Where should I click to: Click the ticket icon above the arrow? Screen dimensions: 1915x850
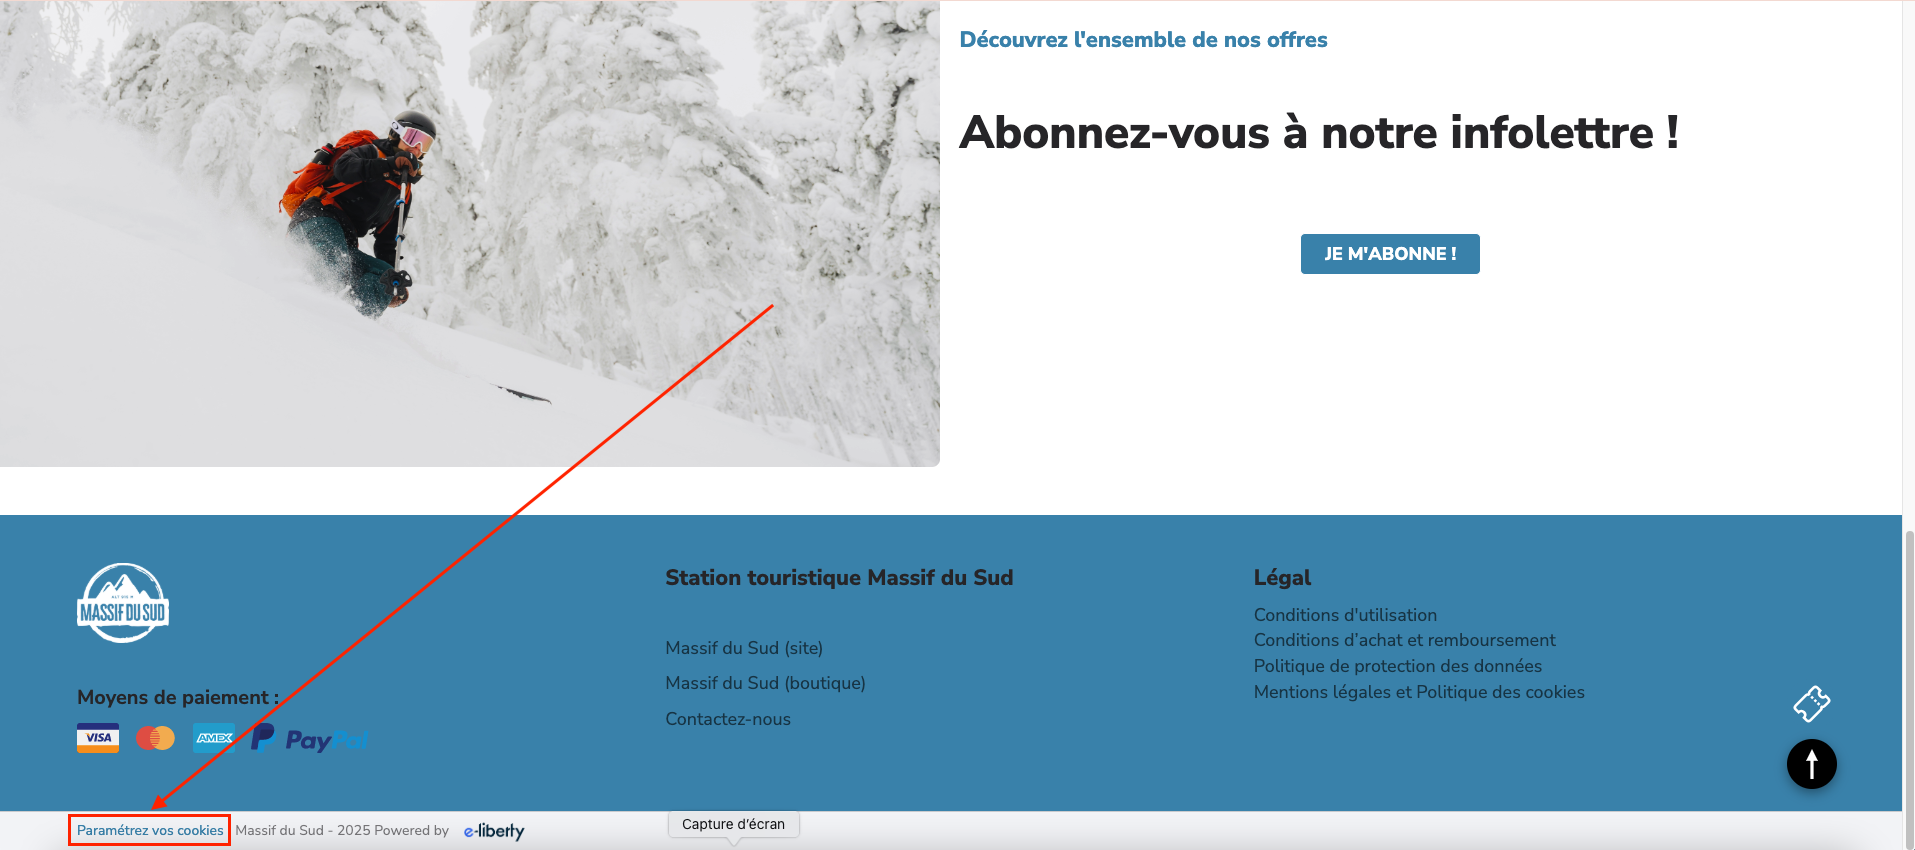[x=1811, y=704]
